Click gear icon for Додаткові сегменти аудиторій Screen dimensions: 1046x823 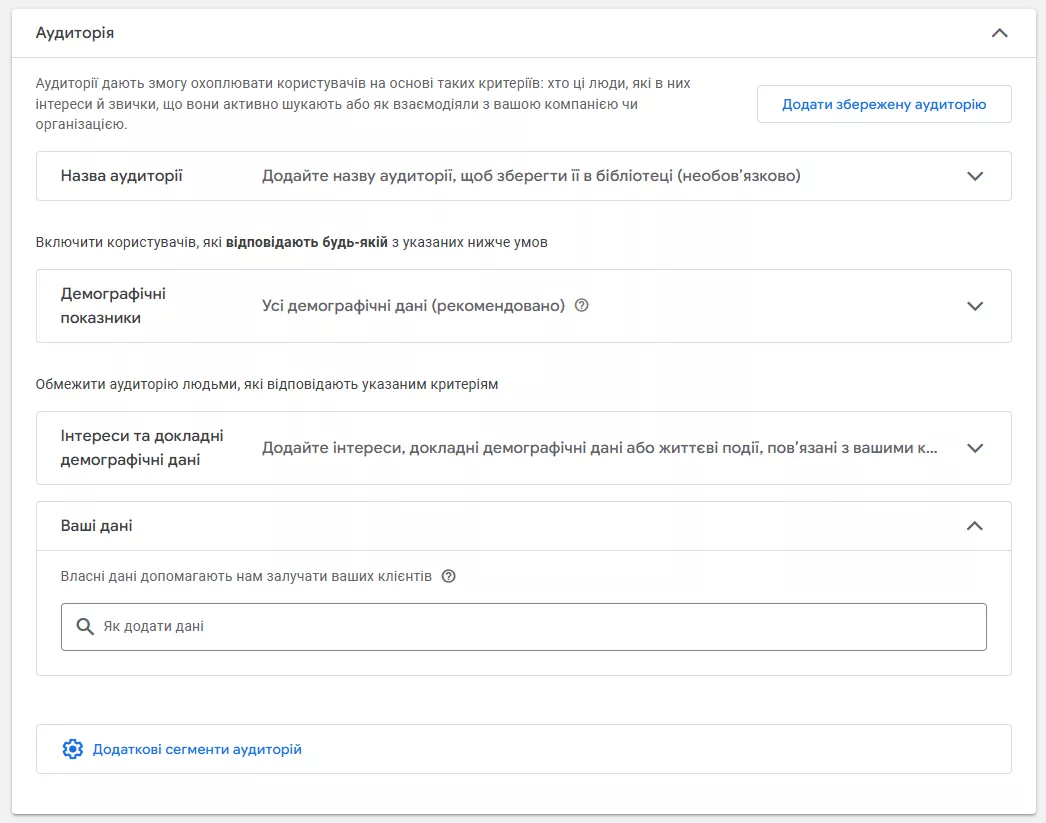pyautogui.click(x=73, y=750)
